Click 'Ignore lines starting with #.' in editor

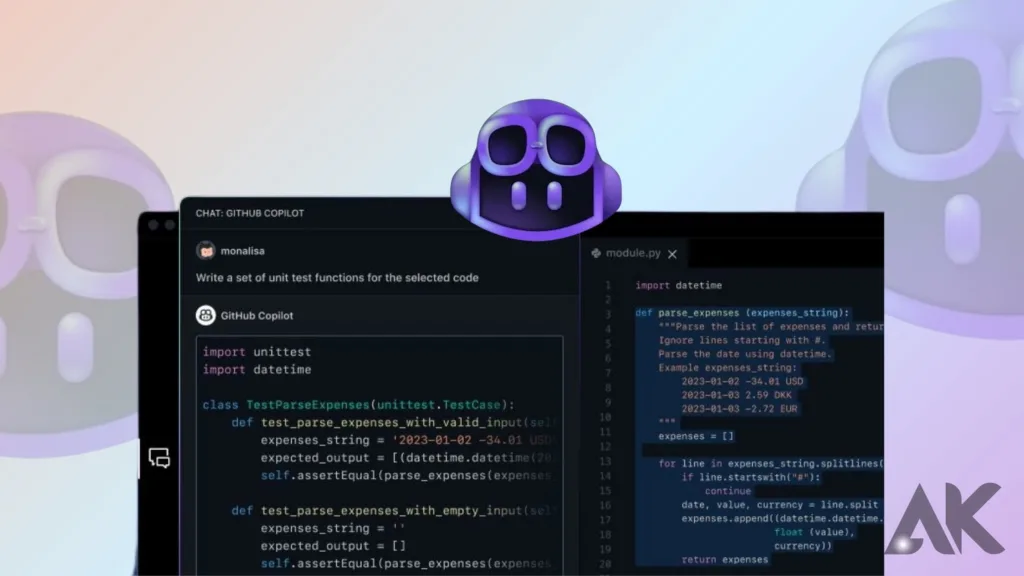[x=742, y=340]
